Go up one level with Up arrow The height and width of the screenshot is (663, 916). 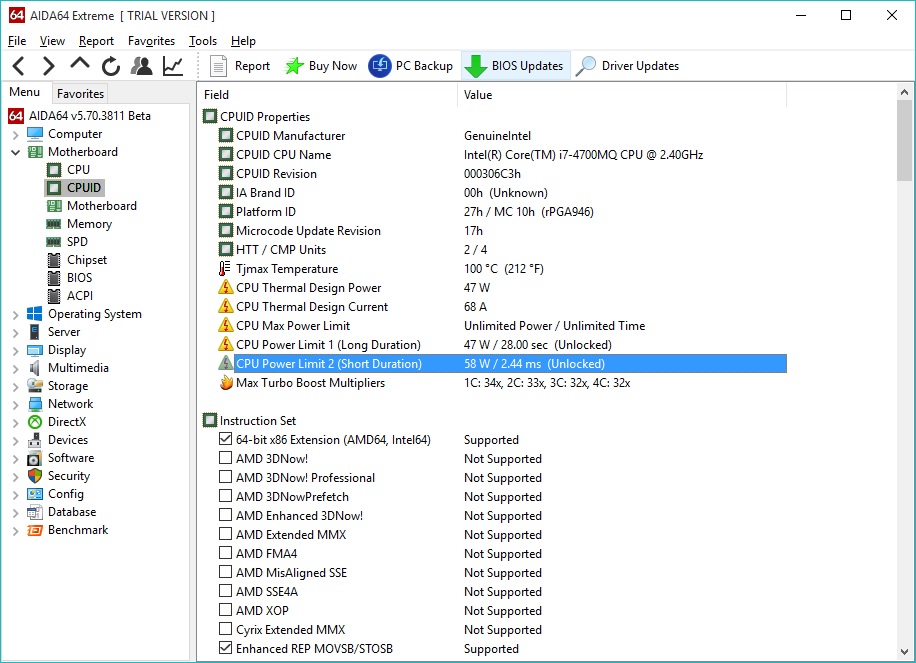tap(79, 64)
